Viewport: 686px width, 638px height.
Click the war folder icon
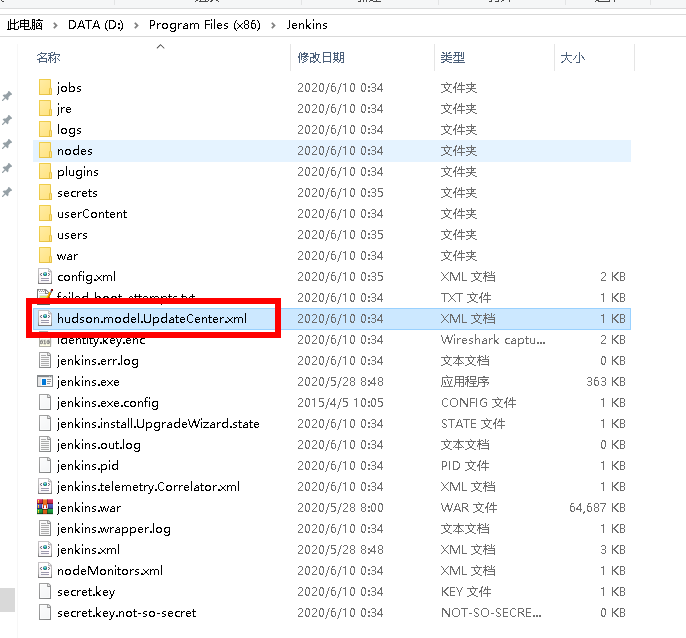tap(45, 255)
